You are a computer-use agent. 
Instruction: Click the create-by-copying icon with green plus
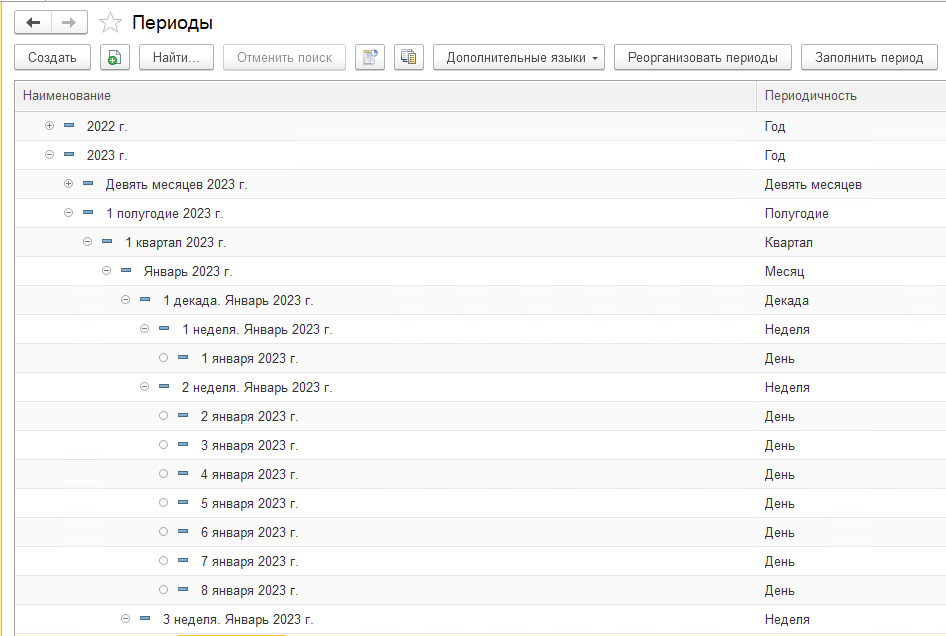[x=115, y=57]
